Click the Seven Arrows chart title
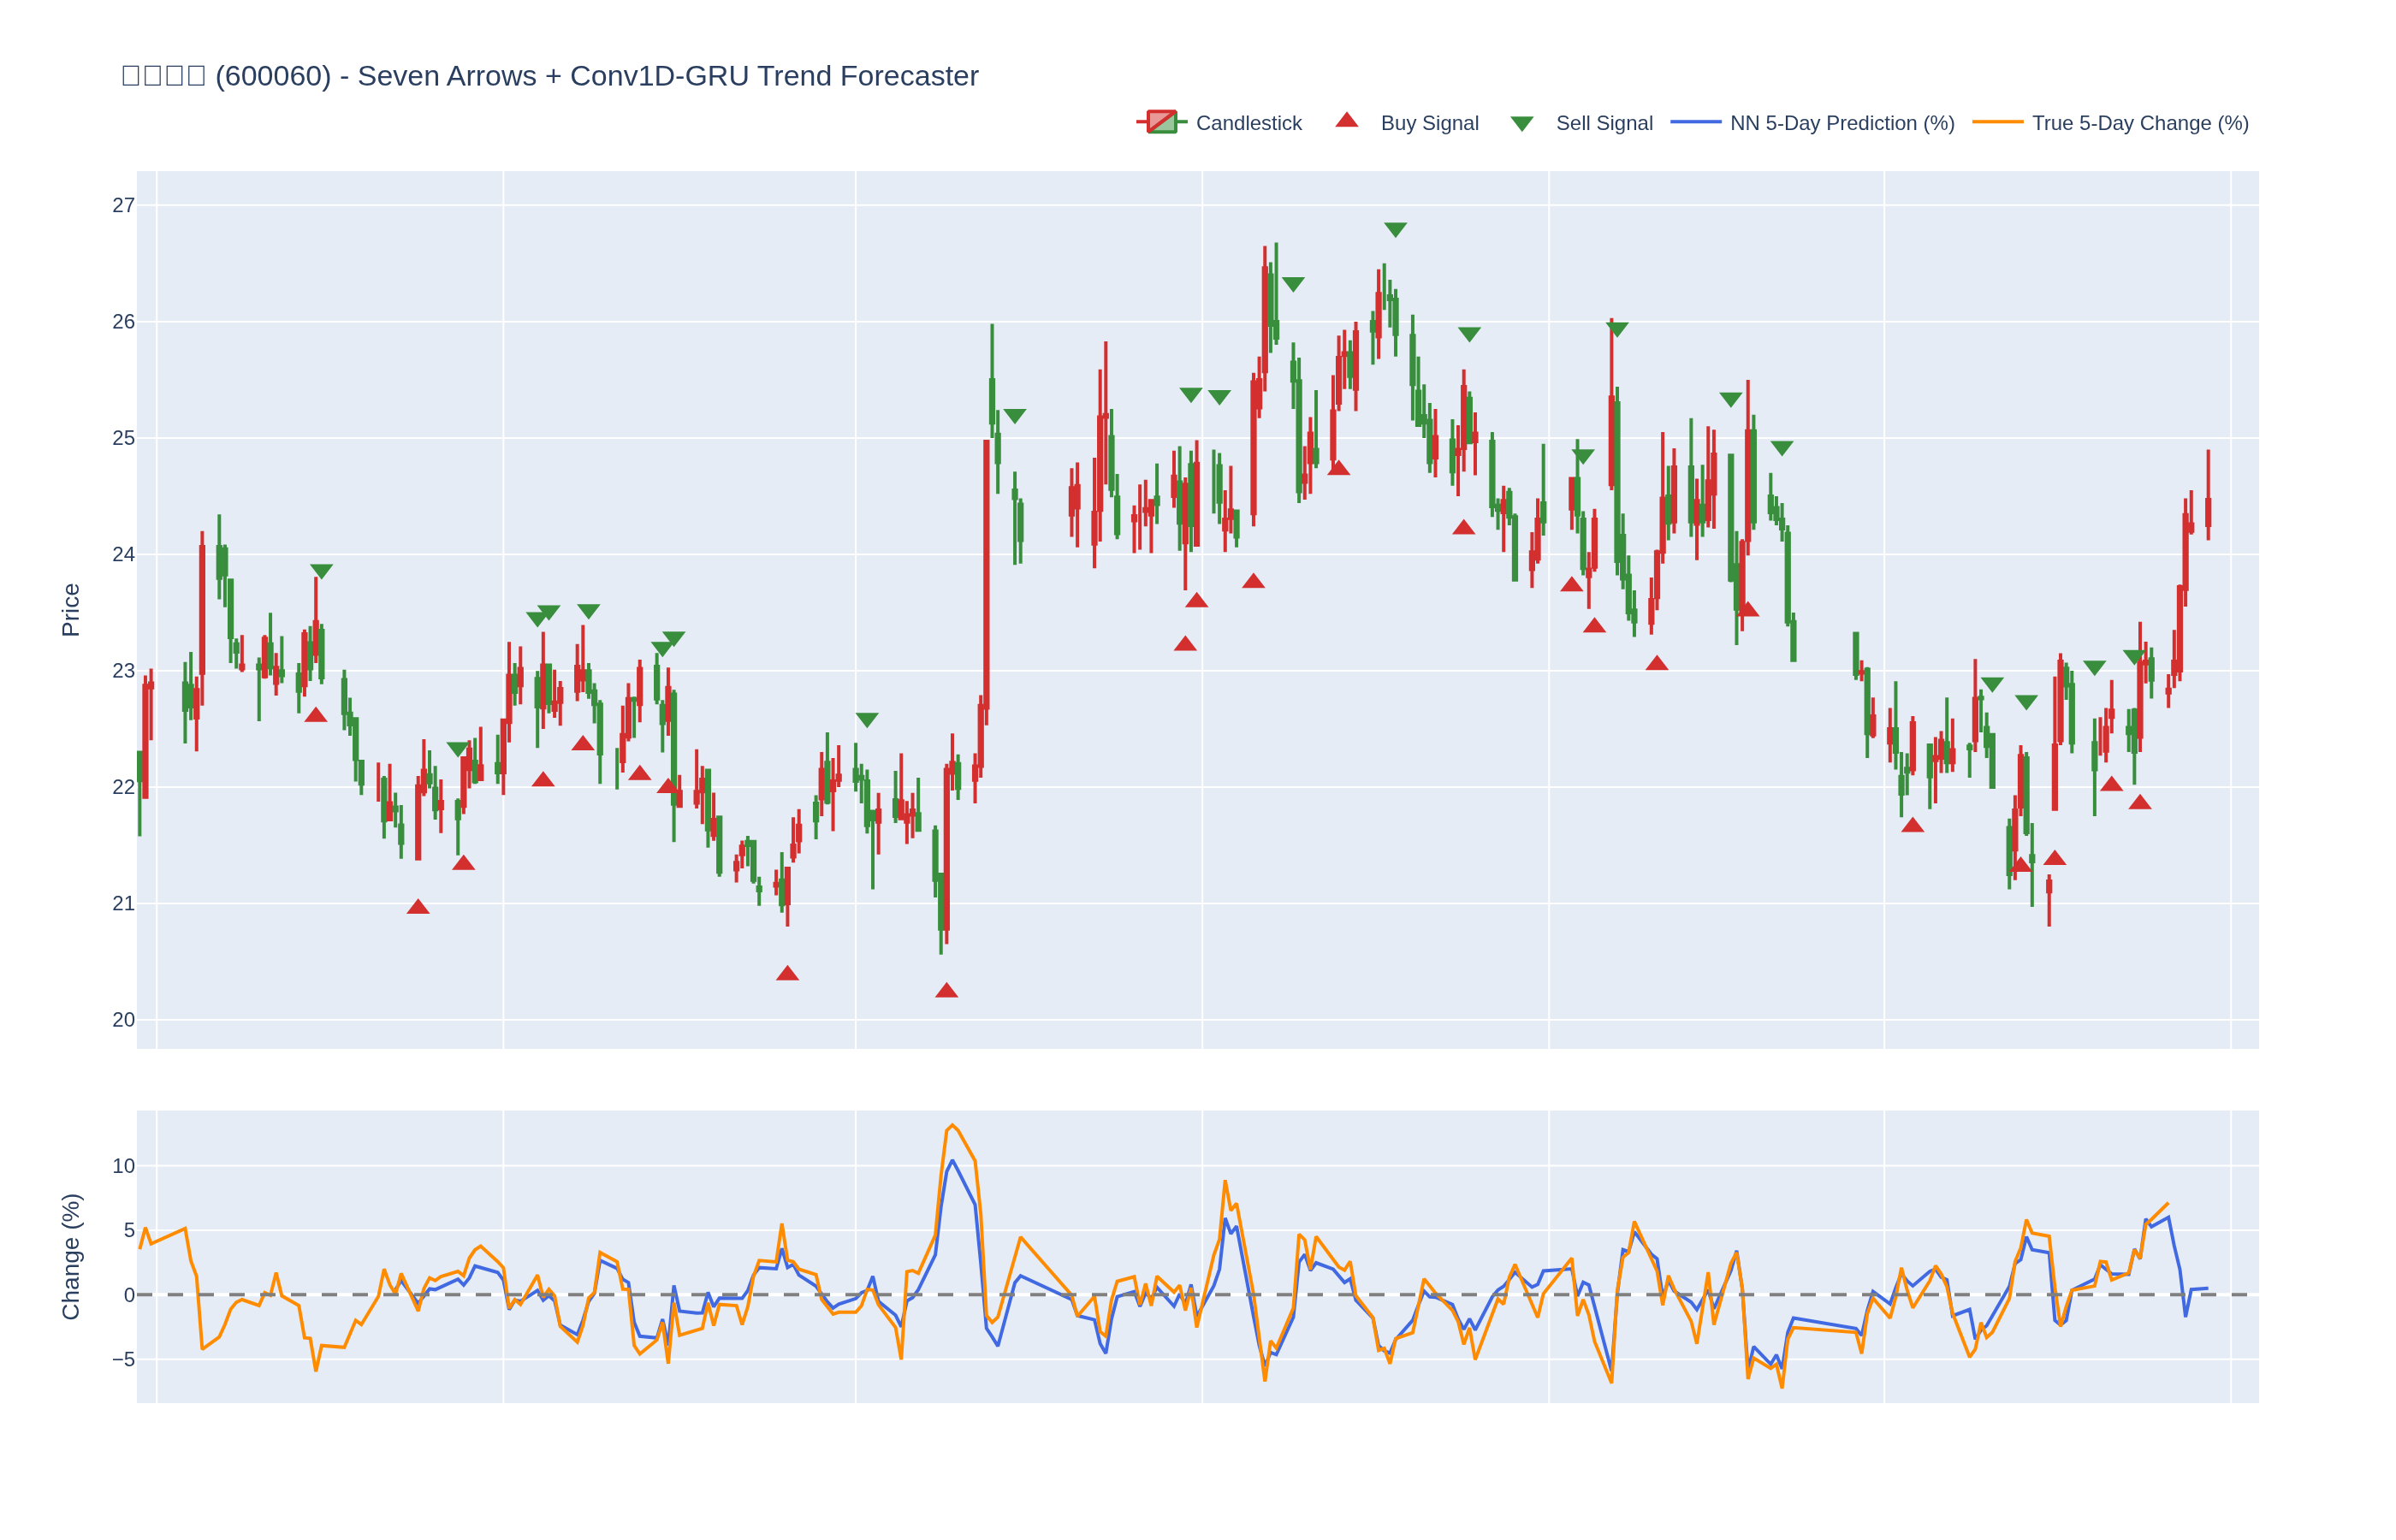 pyautogui.click(x=550, y=76)
